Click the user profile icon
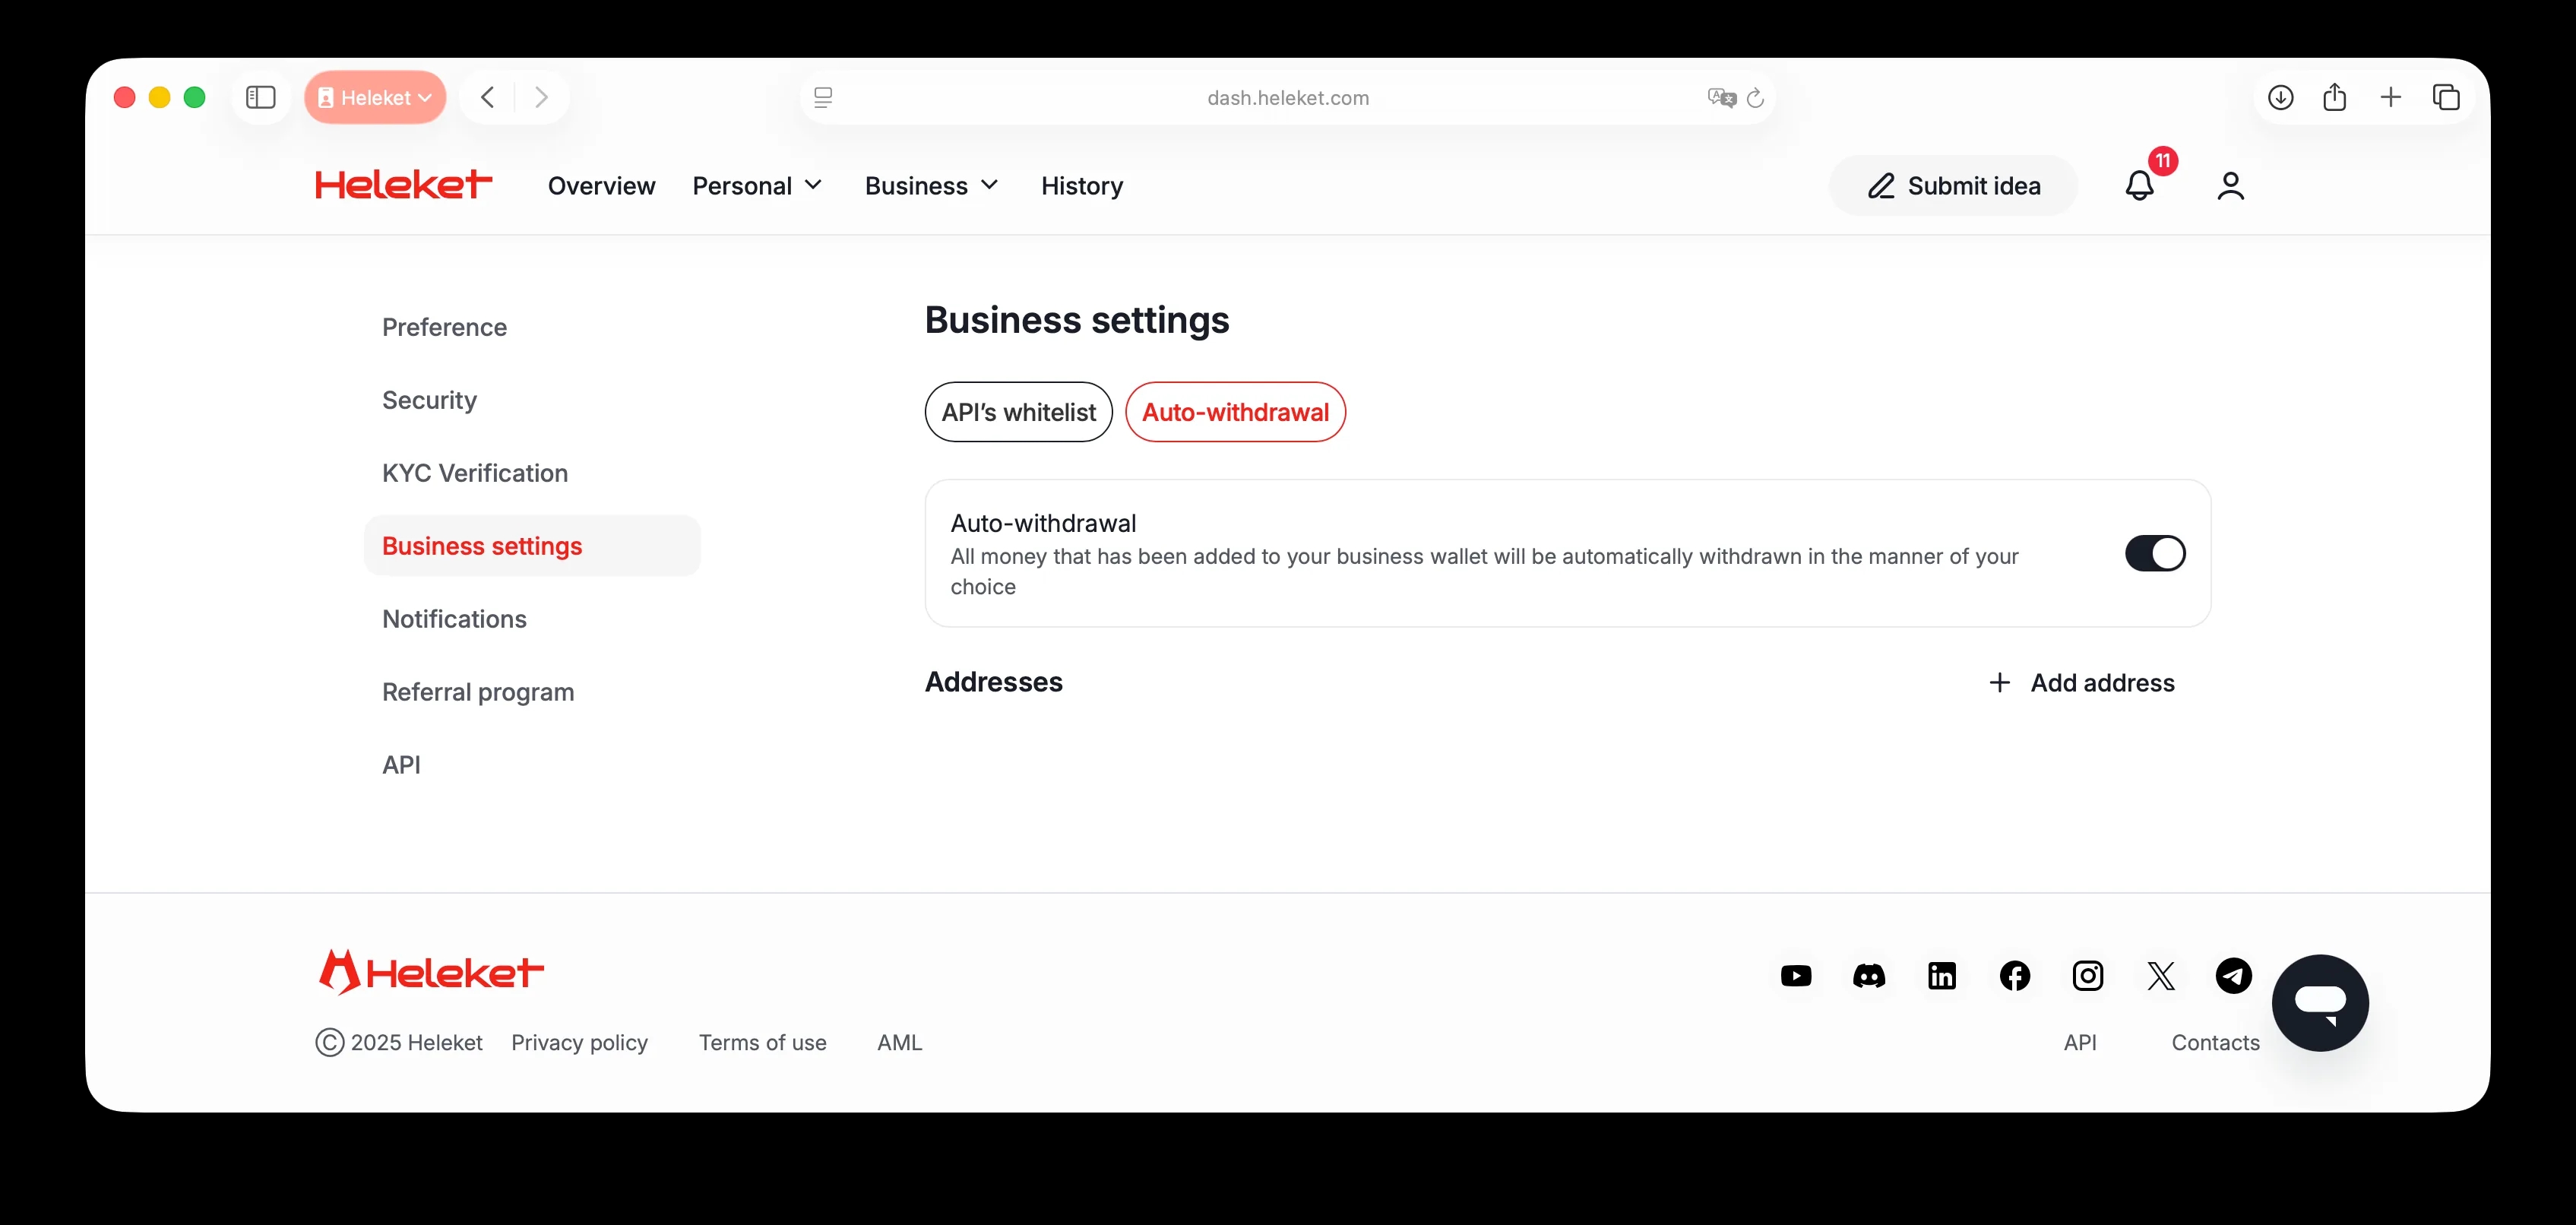Screen dimensions: 2576x1225 coord(2230,185)
